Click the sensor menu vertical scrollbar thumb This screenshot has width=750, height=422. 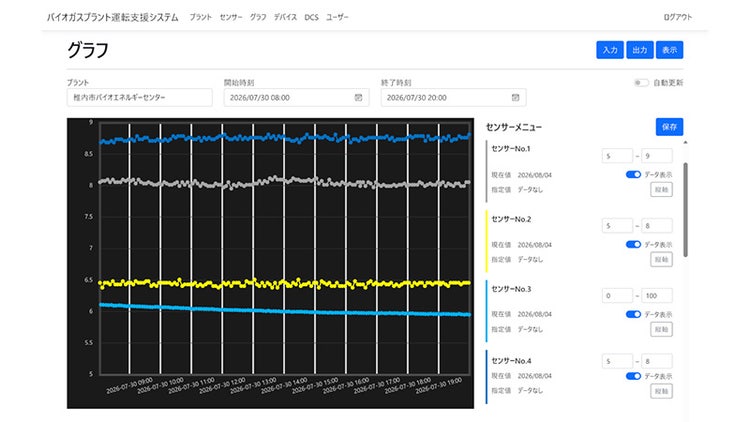click(x=685, y=210)
